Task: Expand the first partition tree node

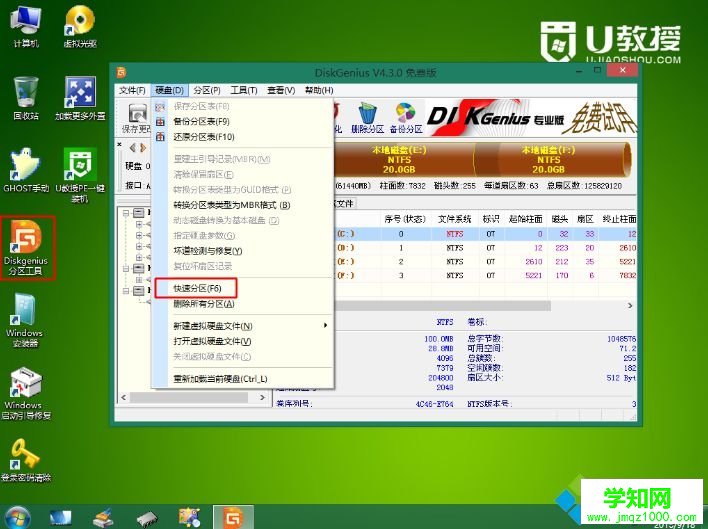Action: pos(139,224)
